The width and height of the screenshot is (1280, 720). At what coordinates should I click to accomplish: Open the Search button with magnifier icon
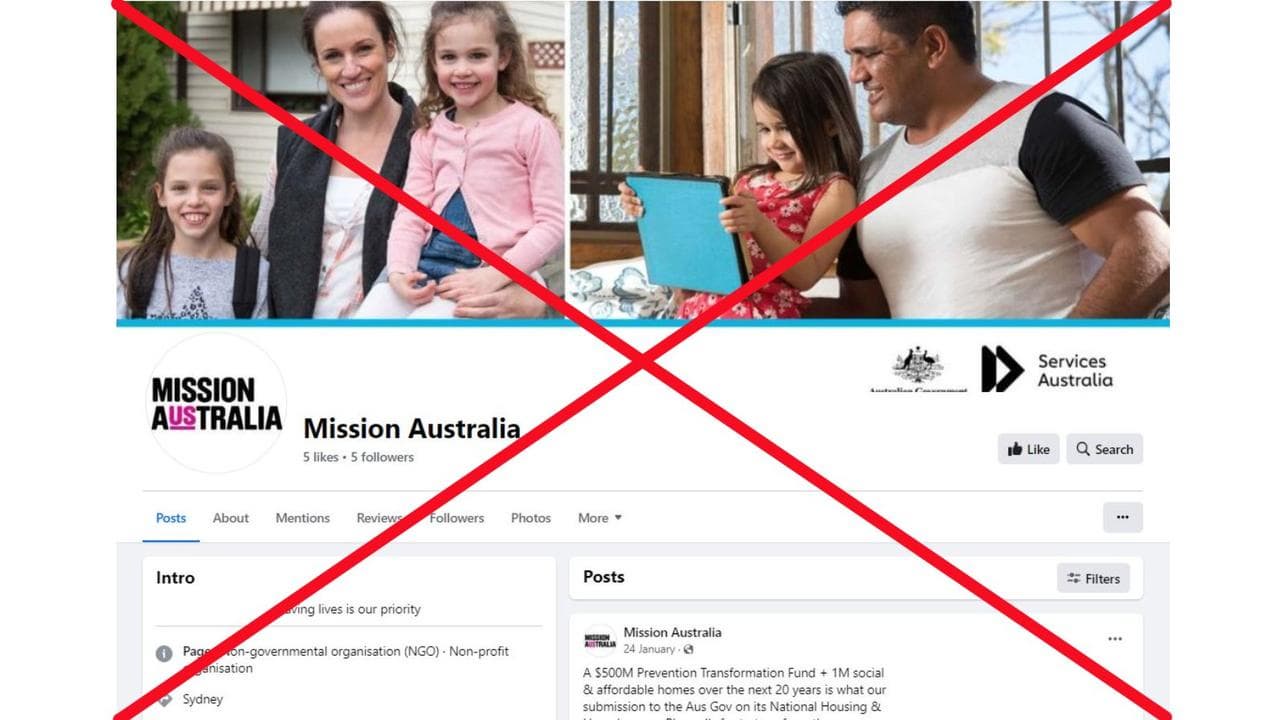coord(1104,449)
